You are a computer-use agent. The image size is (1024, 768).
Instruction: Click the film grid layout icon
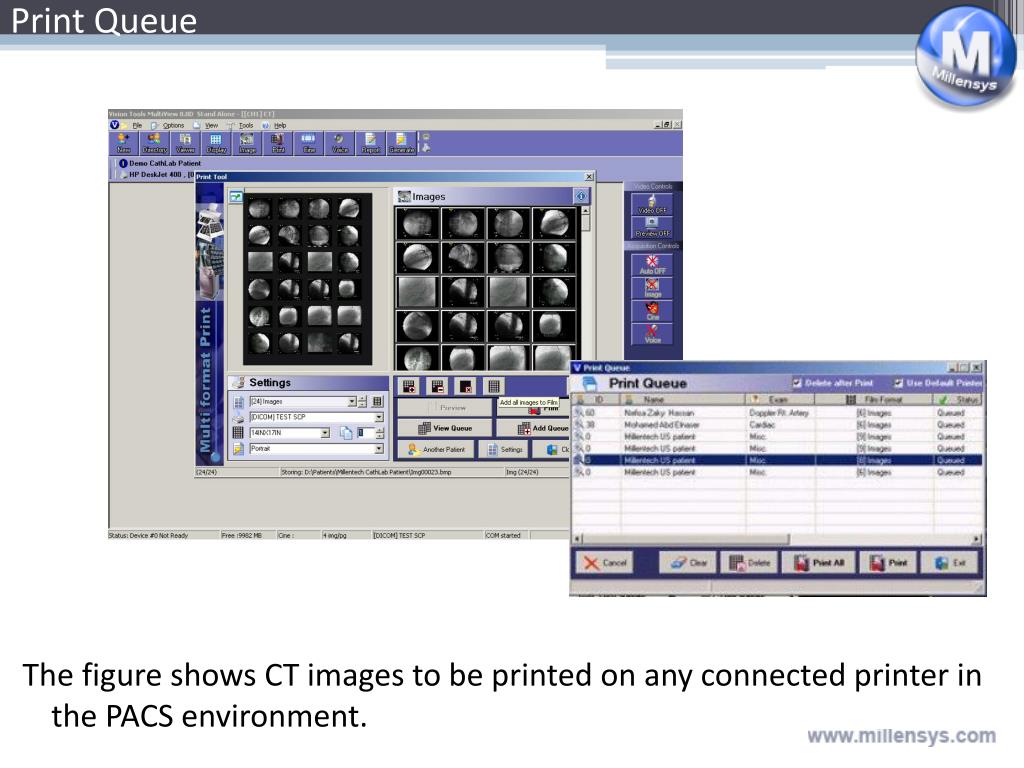pyautogui.click(x=494, y=386)
